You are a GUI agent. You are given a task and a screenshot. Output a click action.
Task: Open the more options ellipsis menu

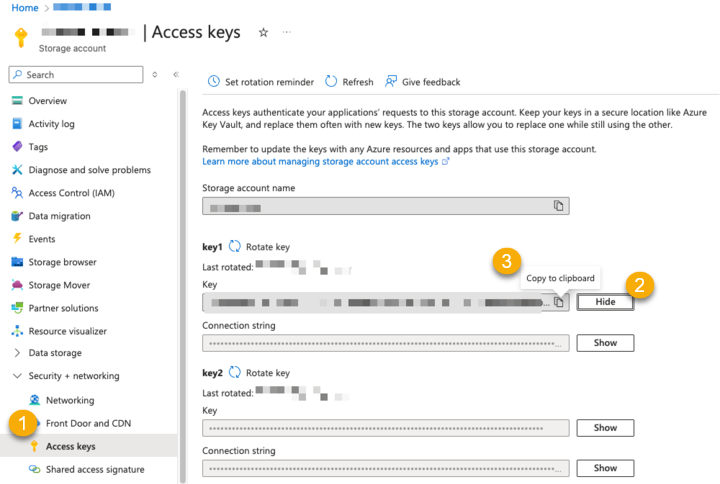(287, 33)
